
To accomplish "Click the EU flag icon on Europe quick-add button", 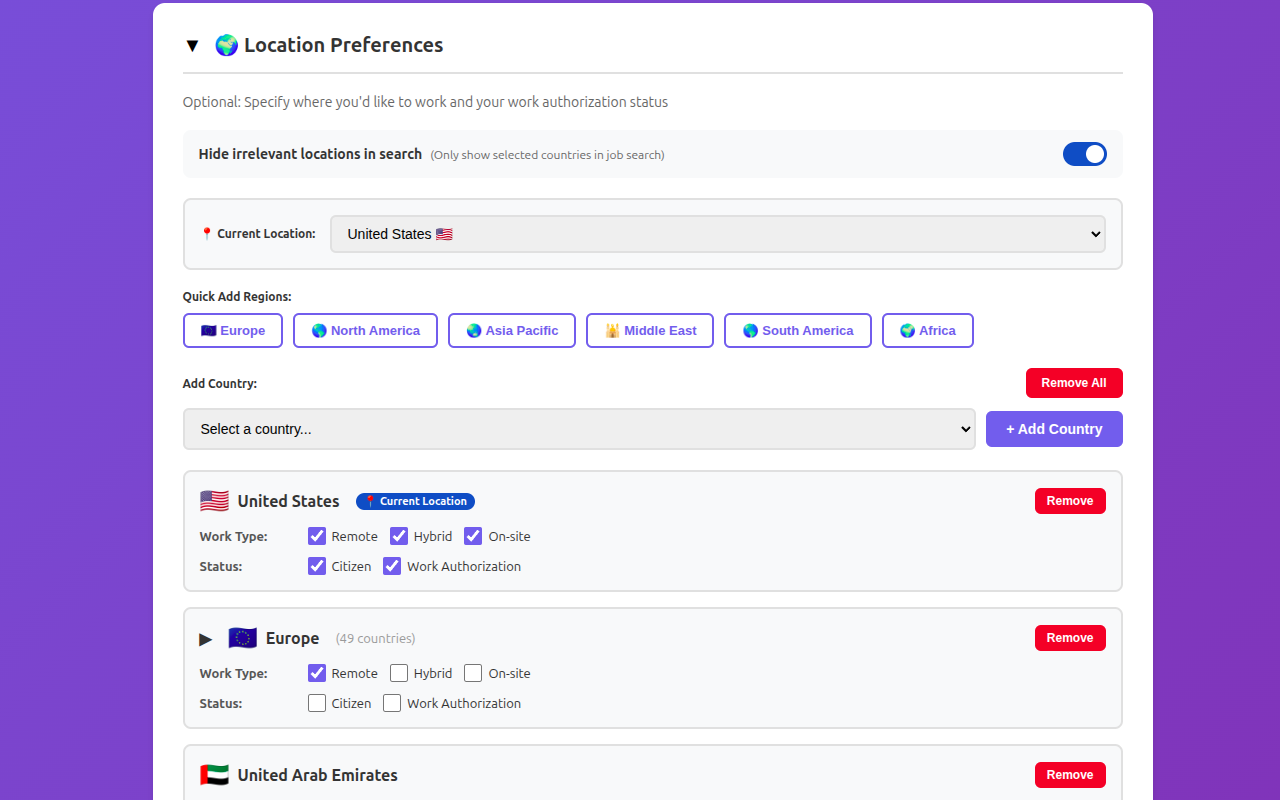I will click(x=208, y=330).
